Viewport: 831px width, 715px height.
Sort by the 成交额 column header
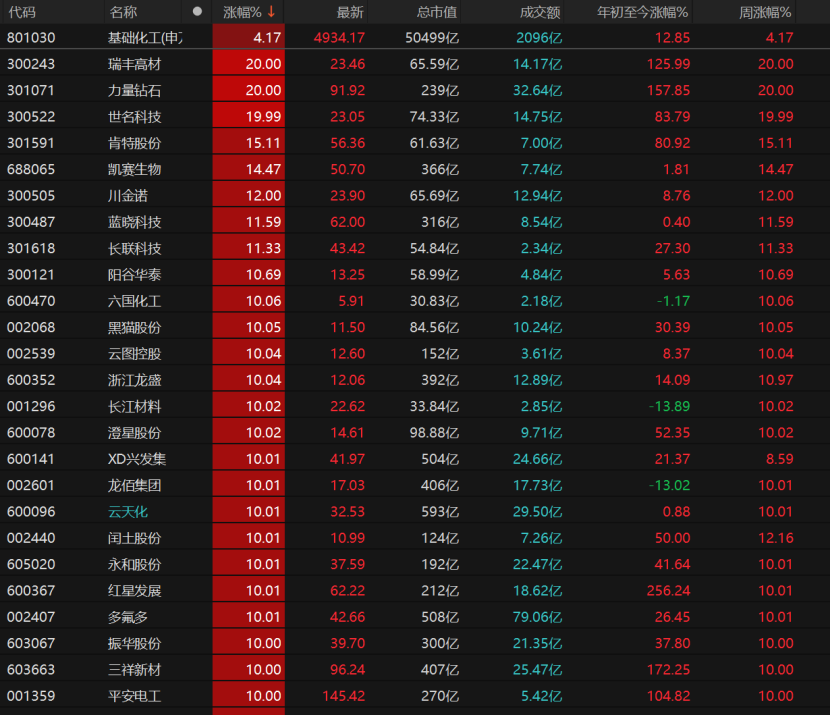(540, 12)
